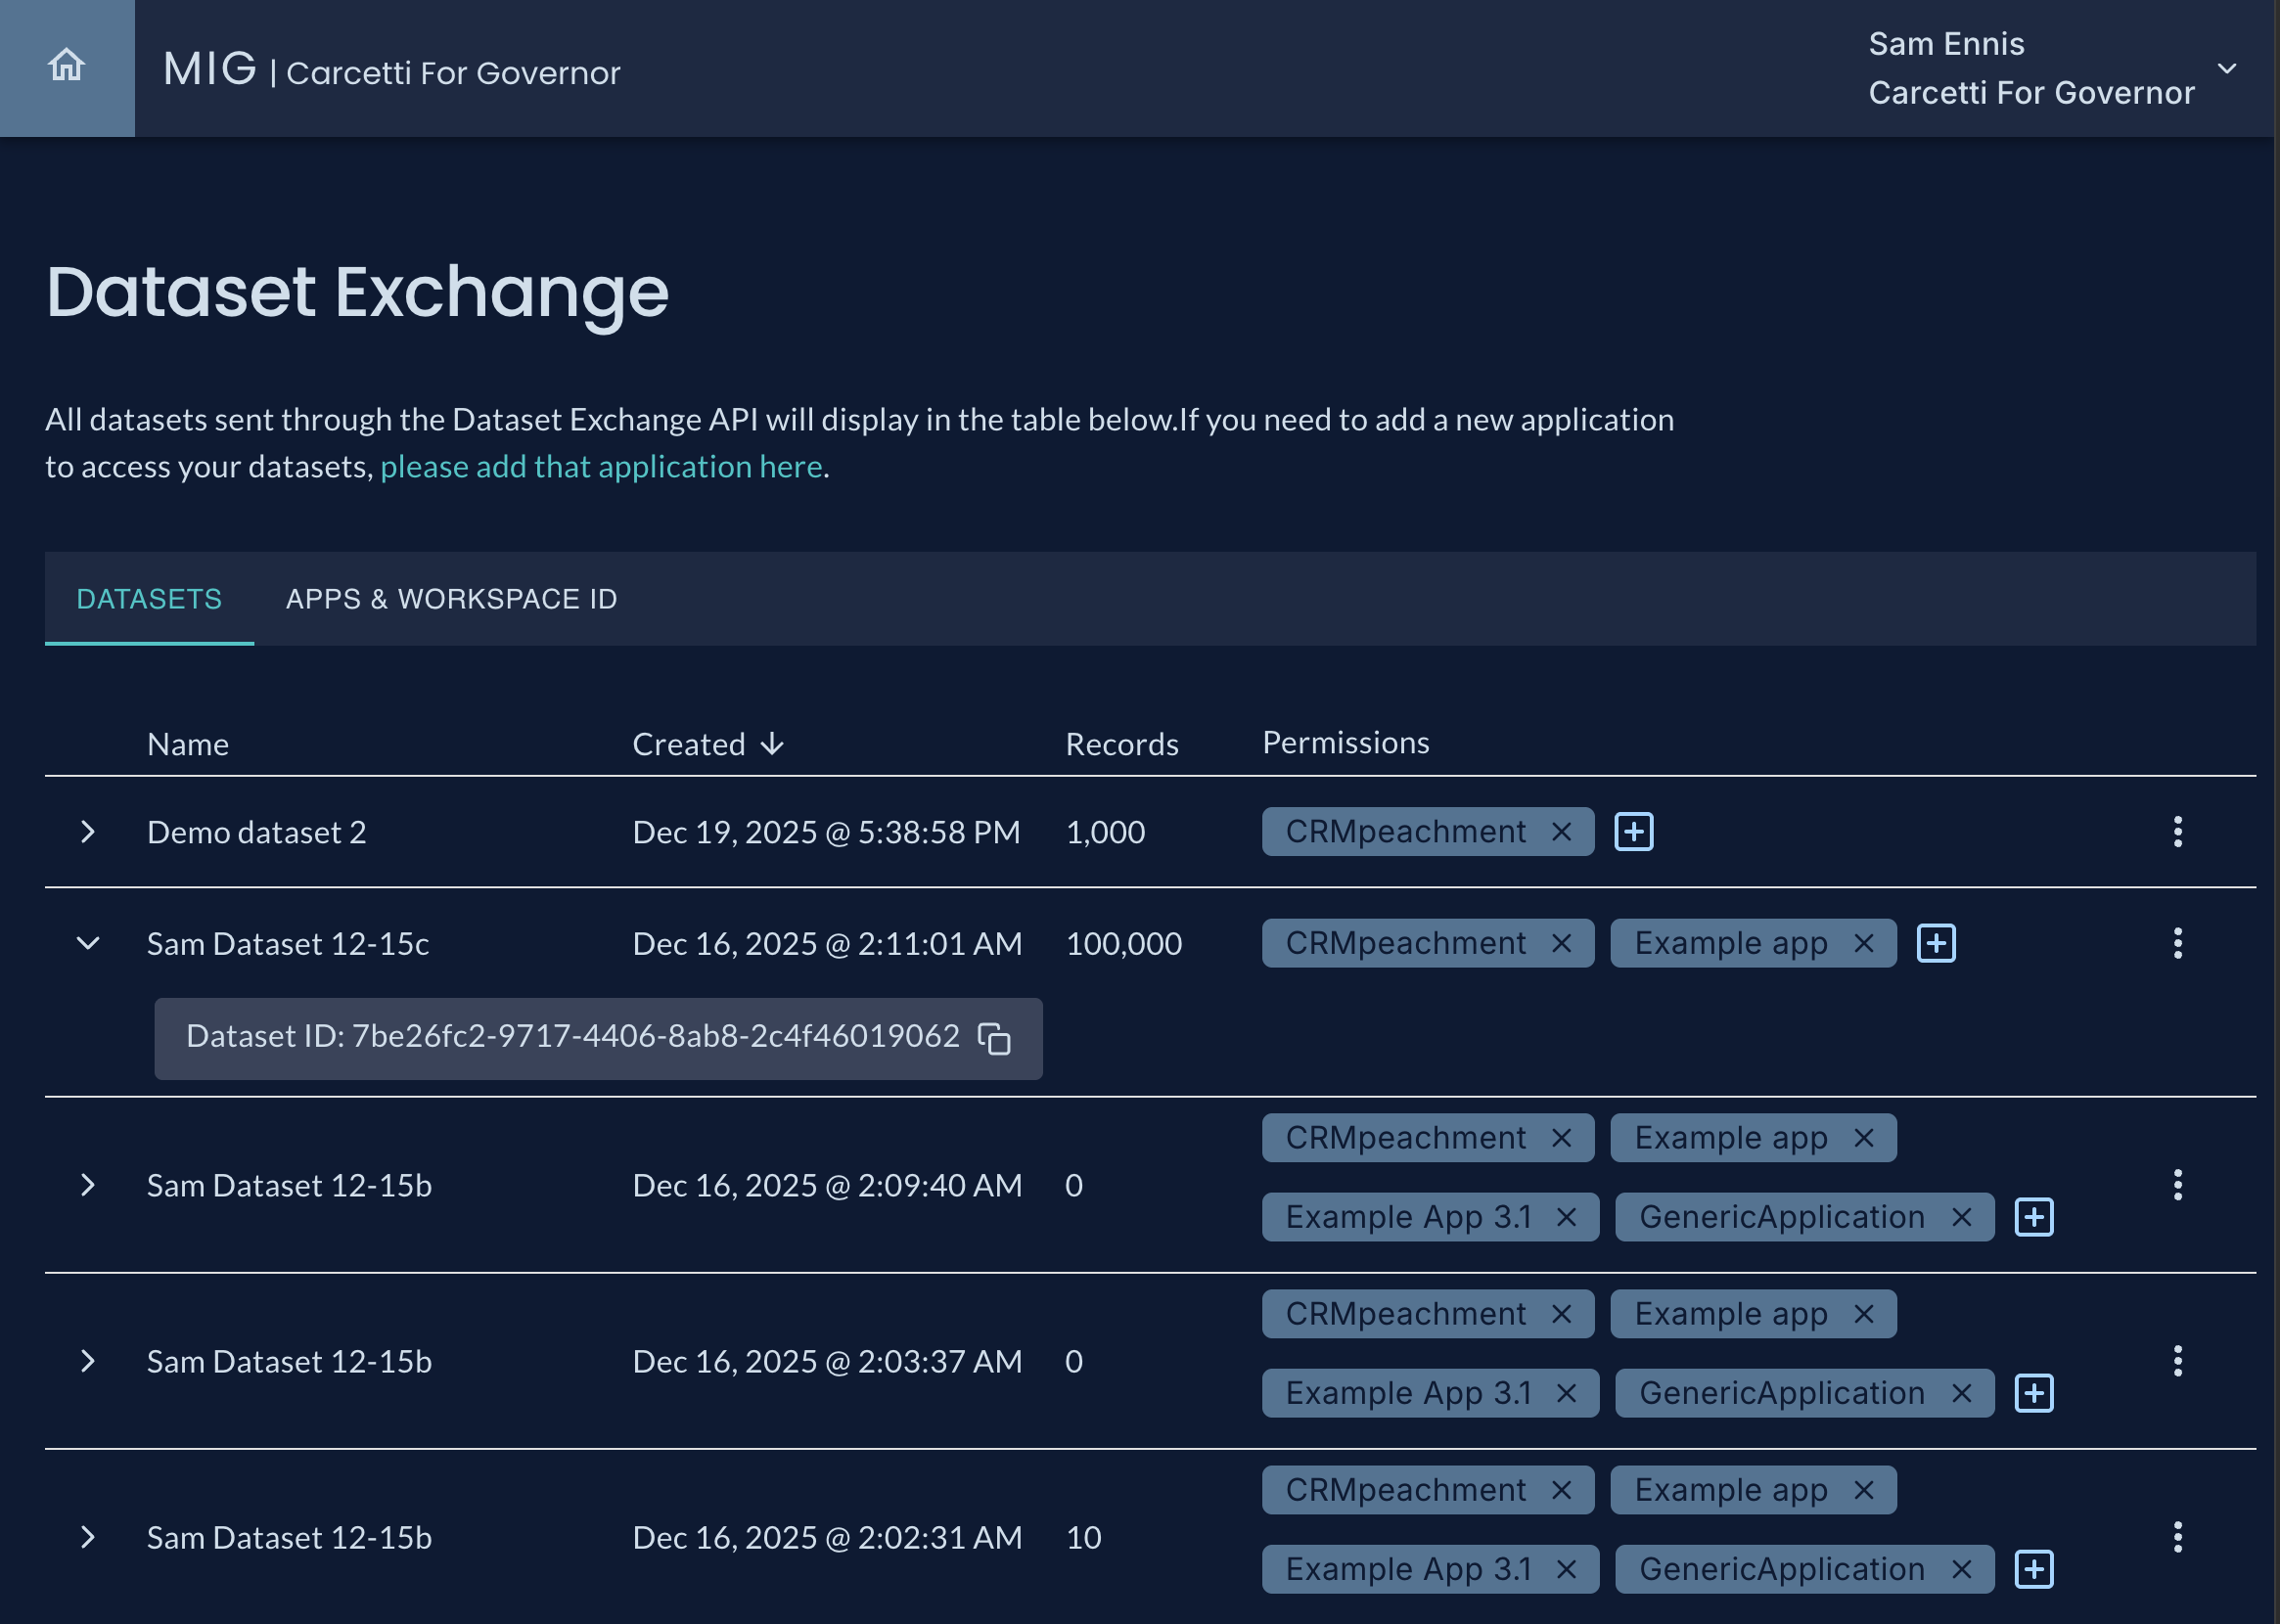Expand the dataset created at 2:09:40 AM
Viewport: 2280px width, 1624px height.
[x=88, y=1185]
